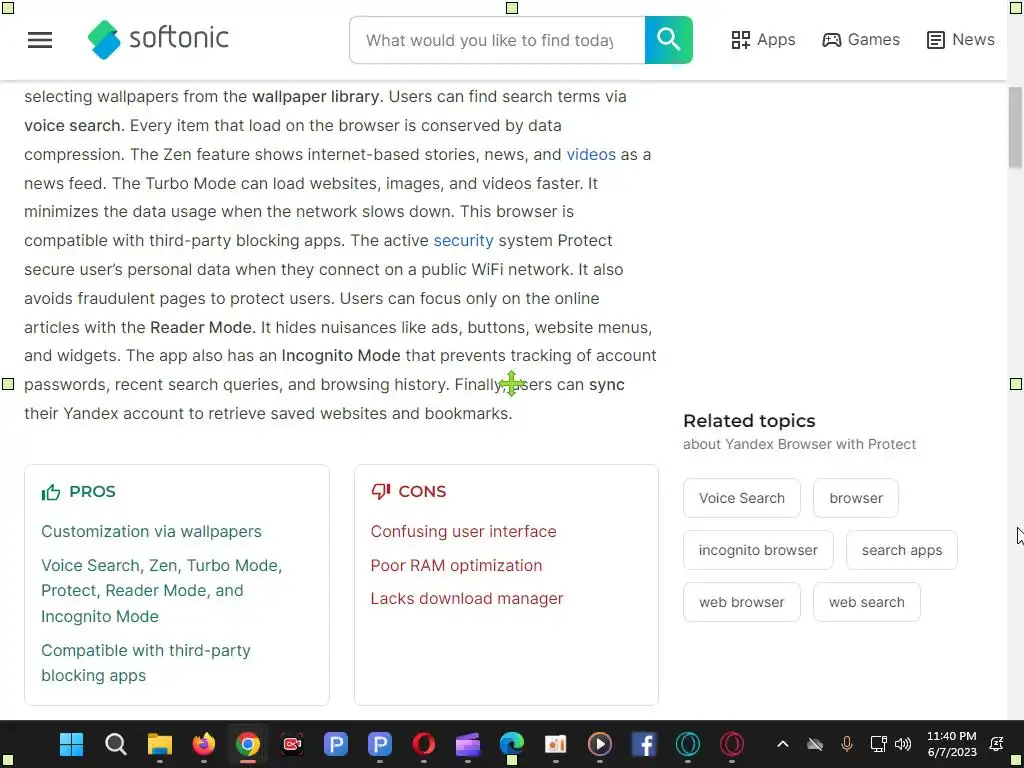Screen dimensions: 1024x768
Task: Click the Softonic logo
Action: (x=159, y=39)
